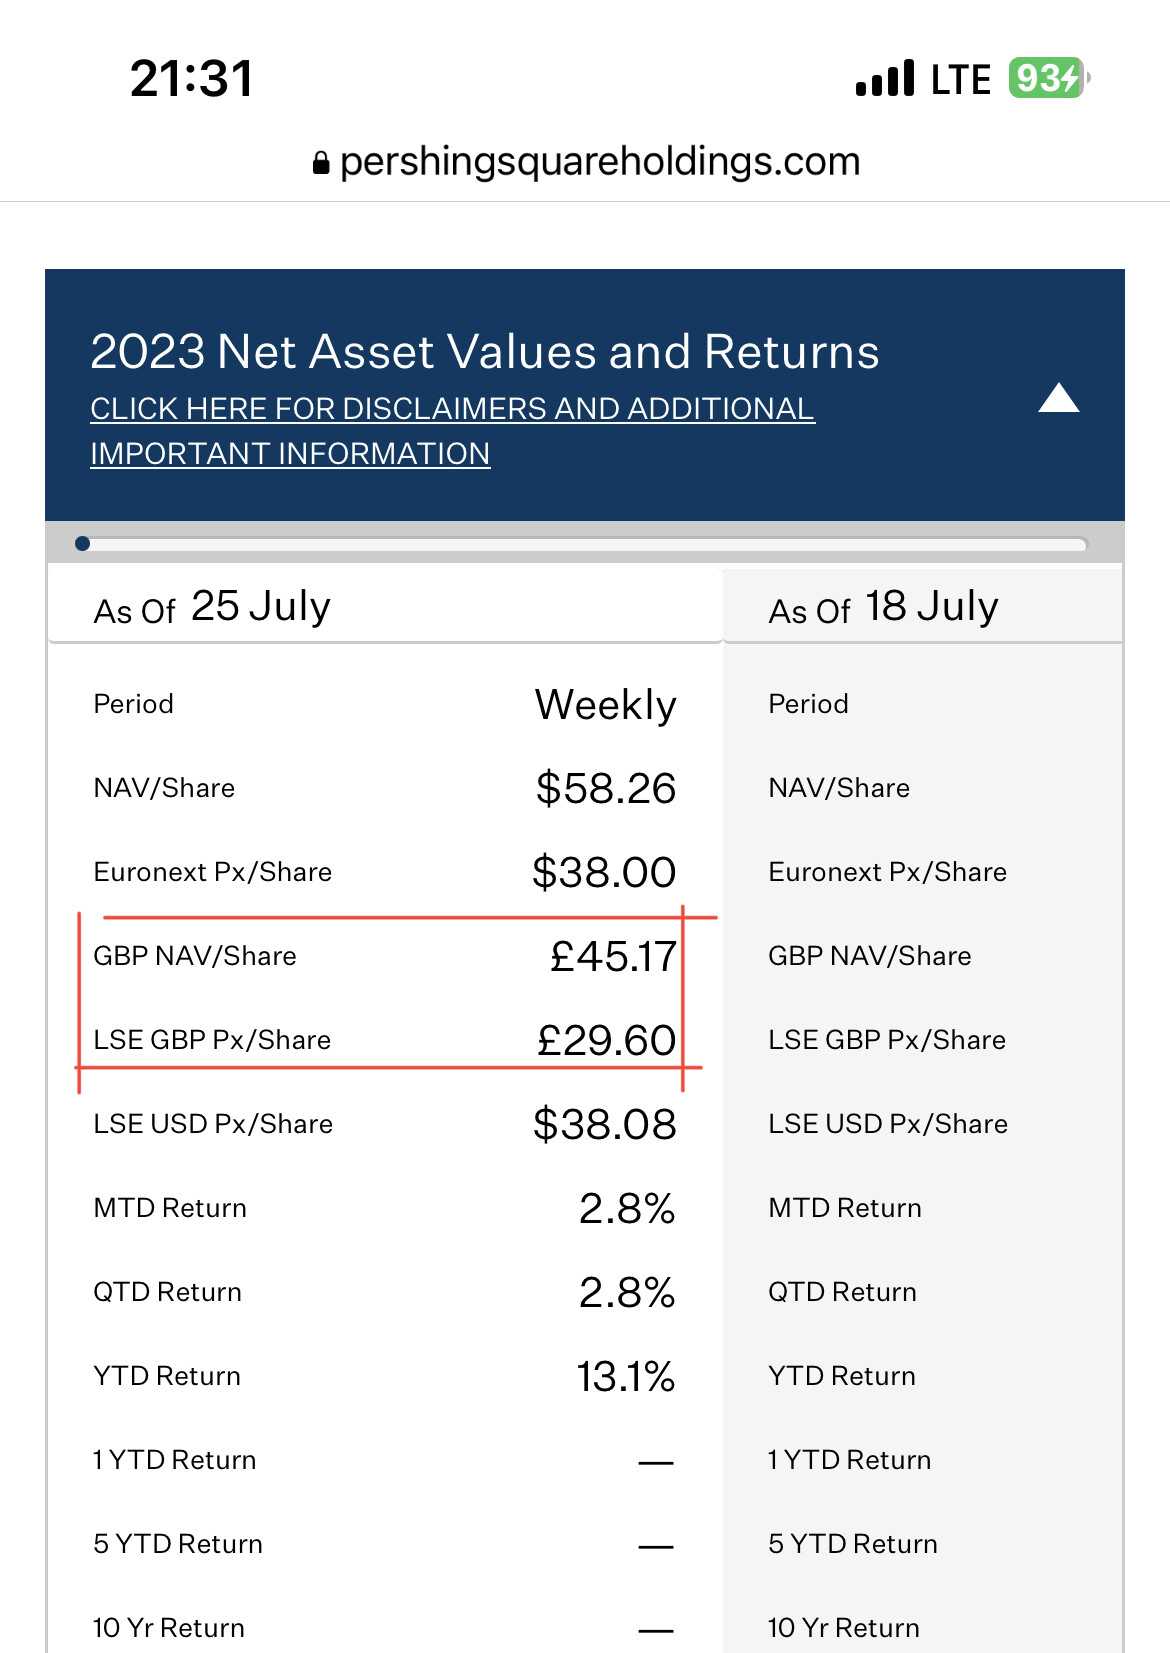The image size is (1170, 1653).
Task: Select the As Of 25 July column header
Action: pos(212,607)
